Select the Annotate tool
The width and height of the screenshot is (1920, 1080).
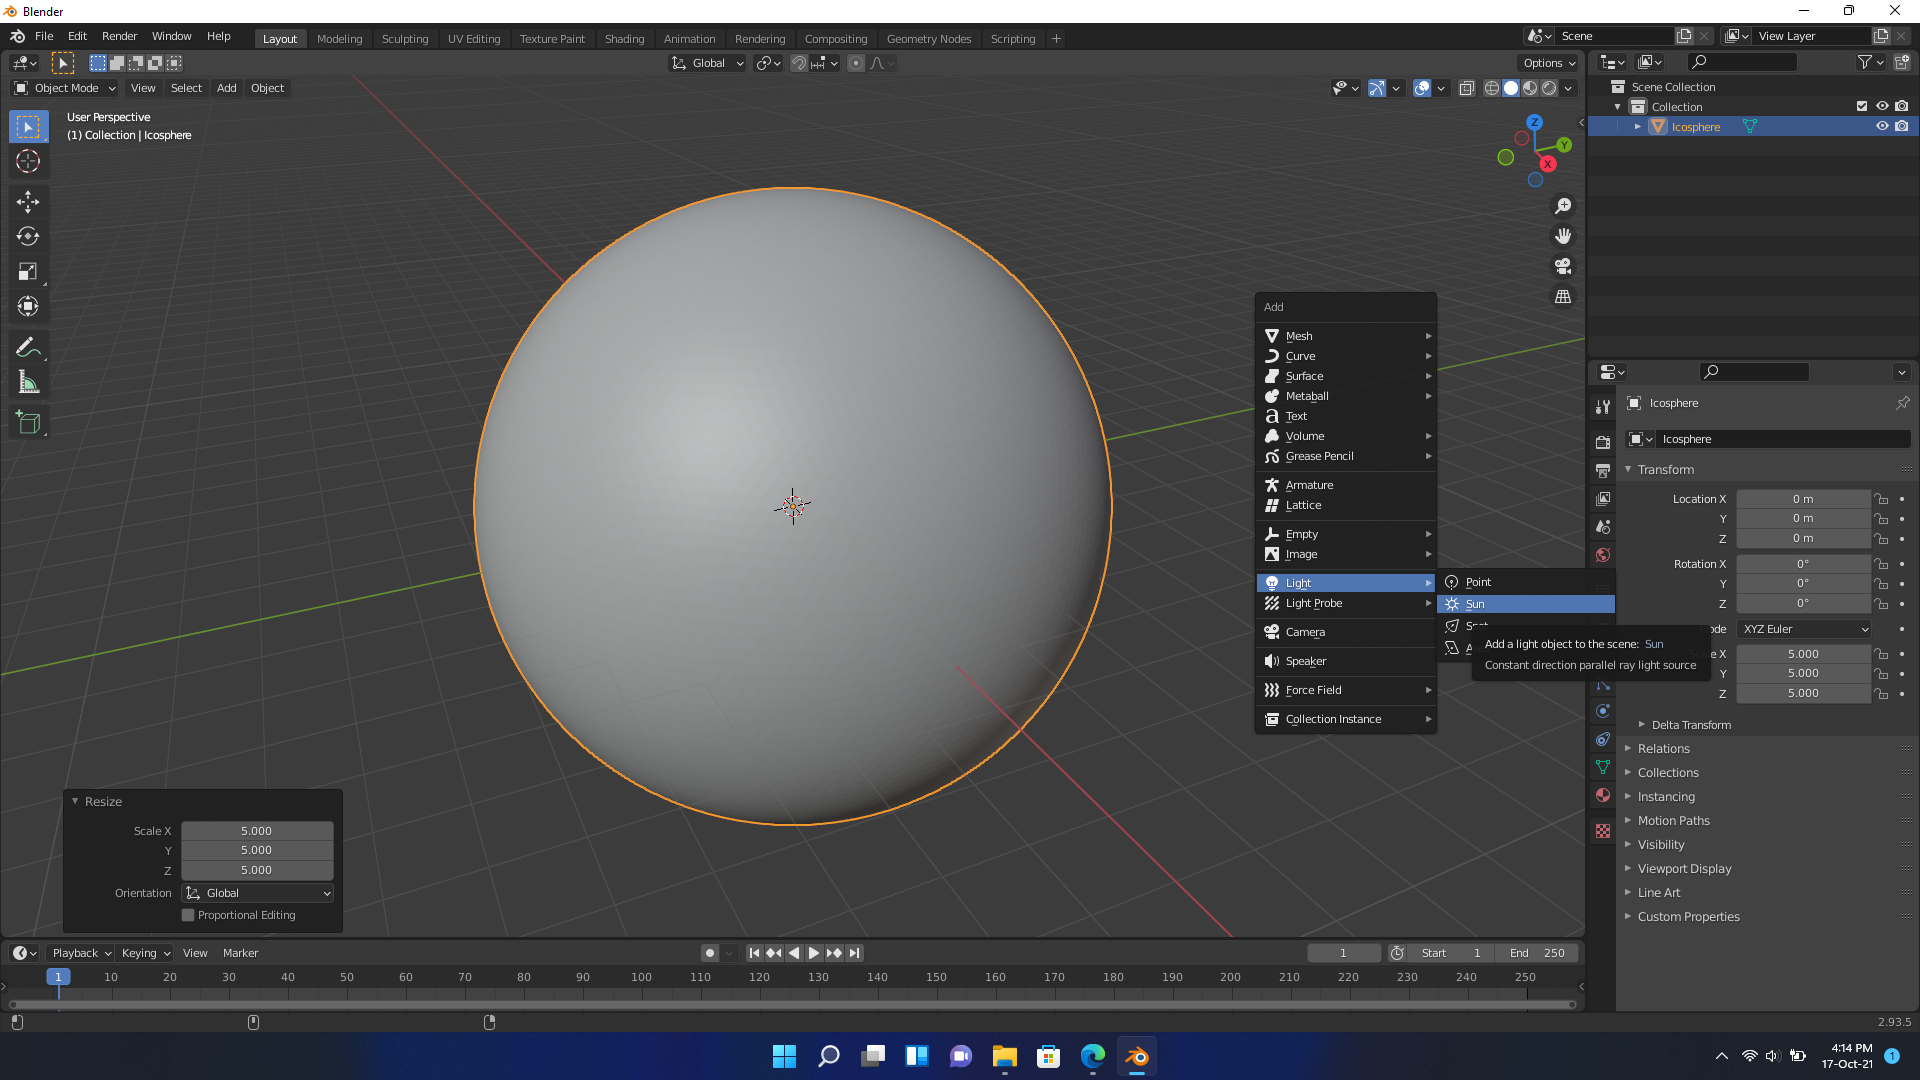click(x=28, y=348)
